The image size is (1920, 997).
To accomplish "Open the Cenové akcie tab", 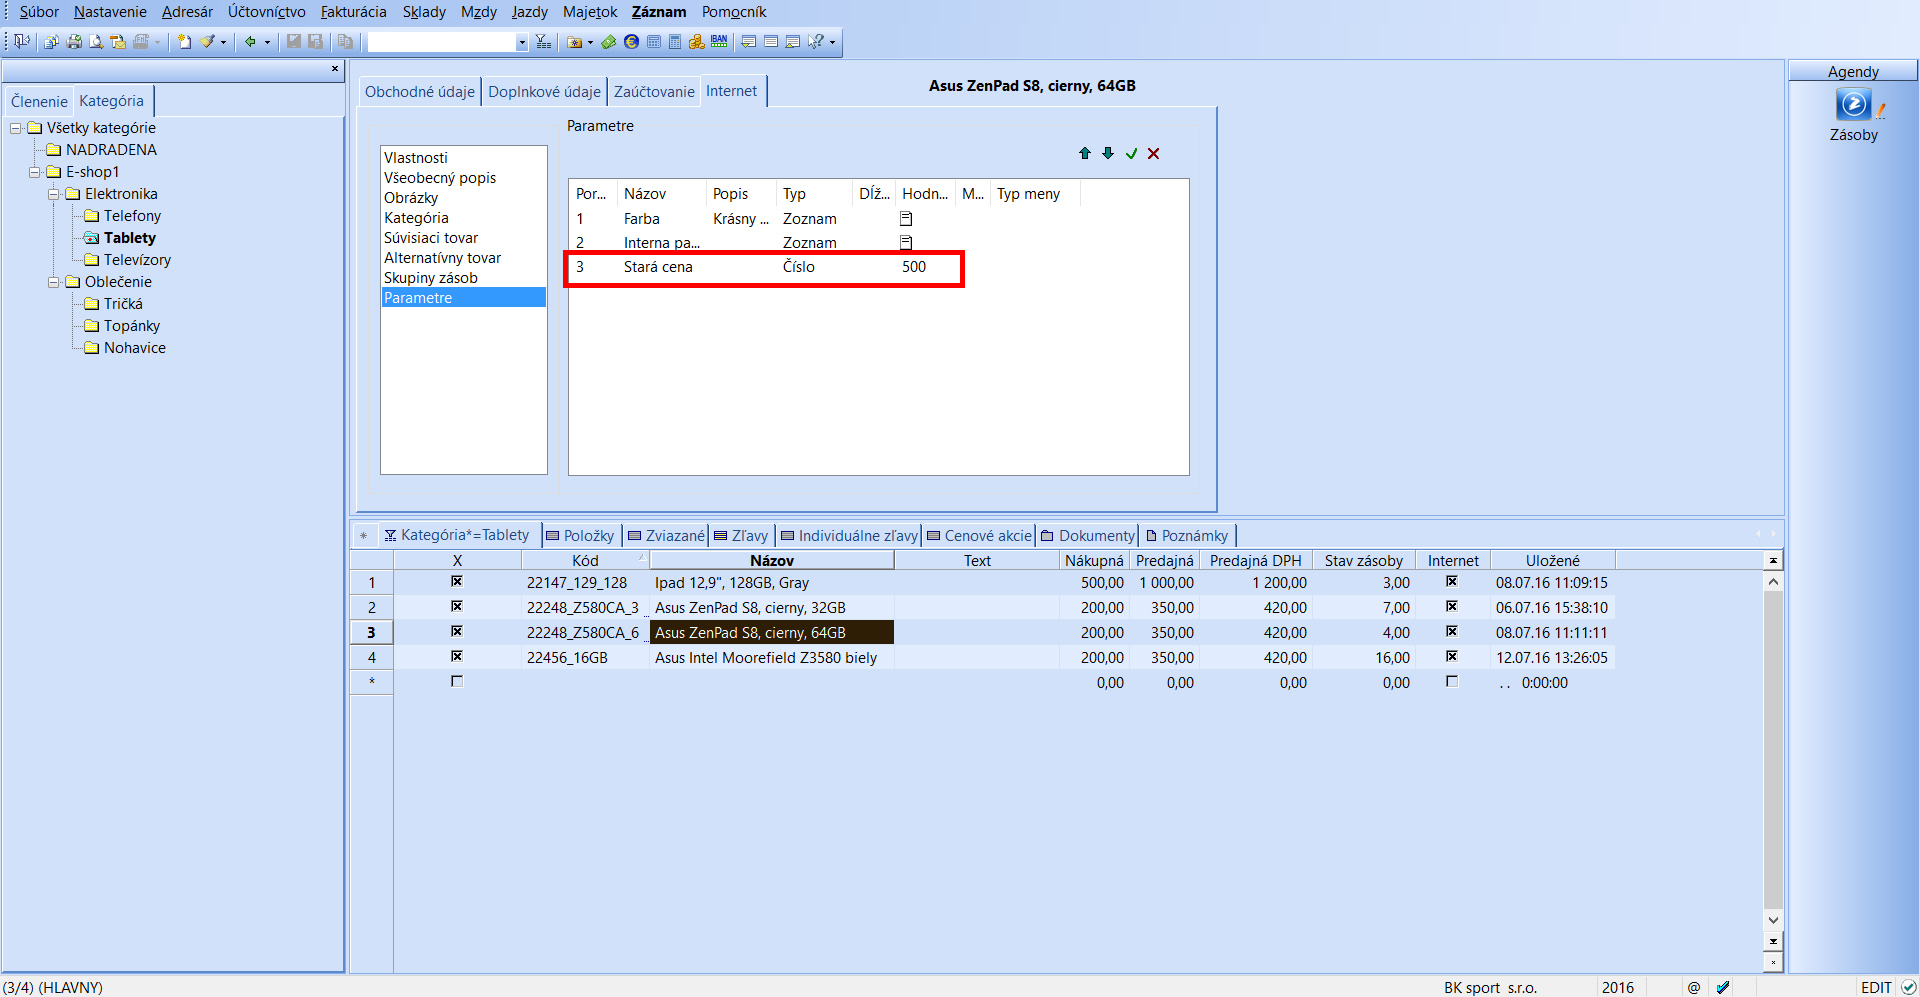I will (x=980, y=536).
